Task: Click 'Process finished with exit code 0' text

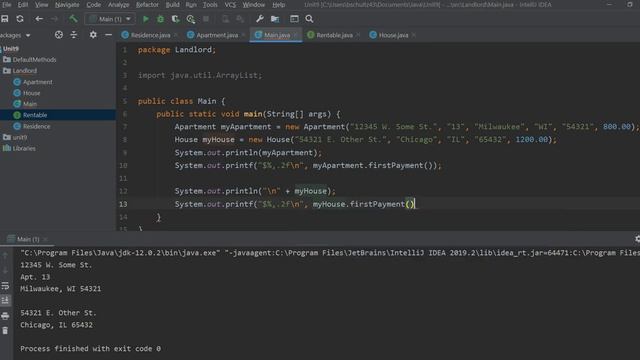Action: click(91, 349)
